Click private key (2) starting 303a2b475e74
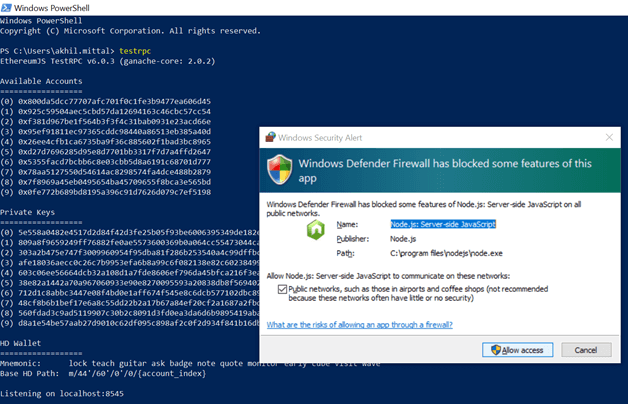 pyautogui.click(x=139, y=253)
